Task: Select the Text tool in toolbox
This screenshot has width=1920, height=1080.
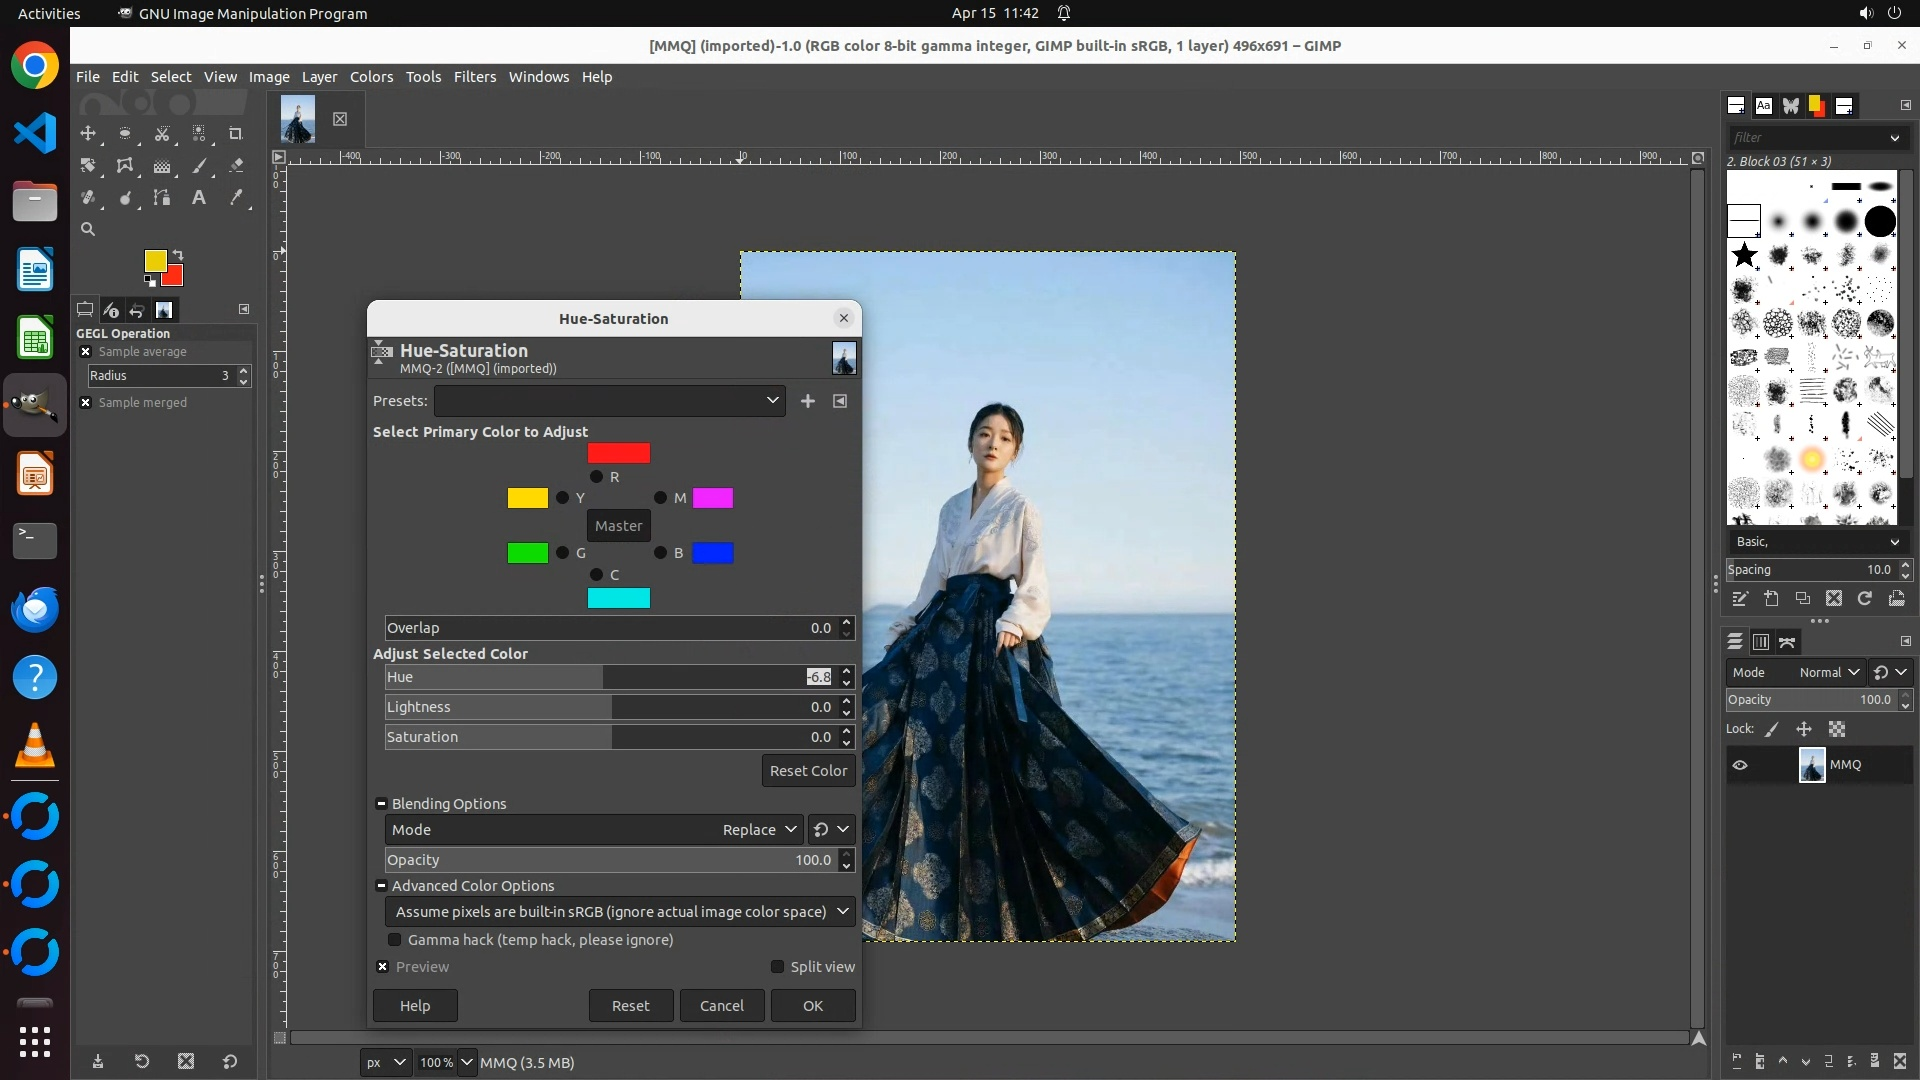Action: [x=199, y=198]
